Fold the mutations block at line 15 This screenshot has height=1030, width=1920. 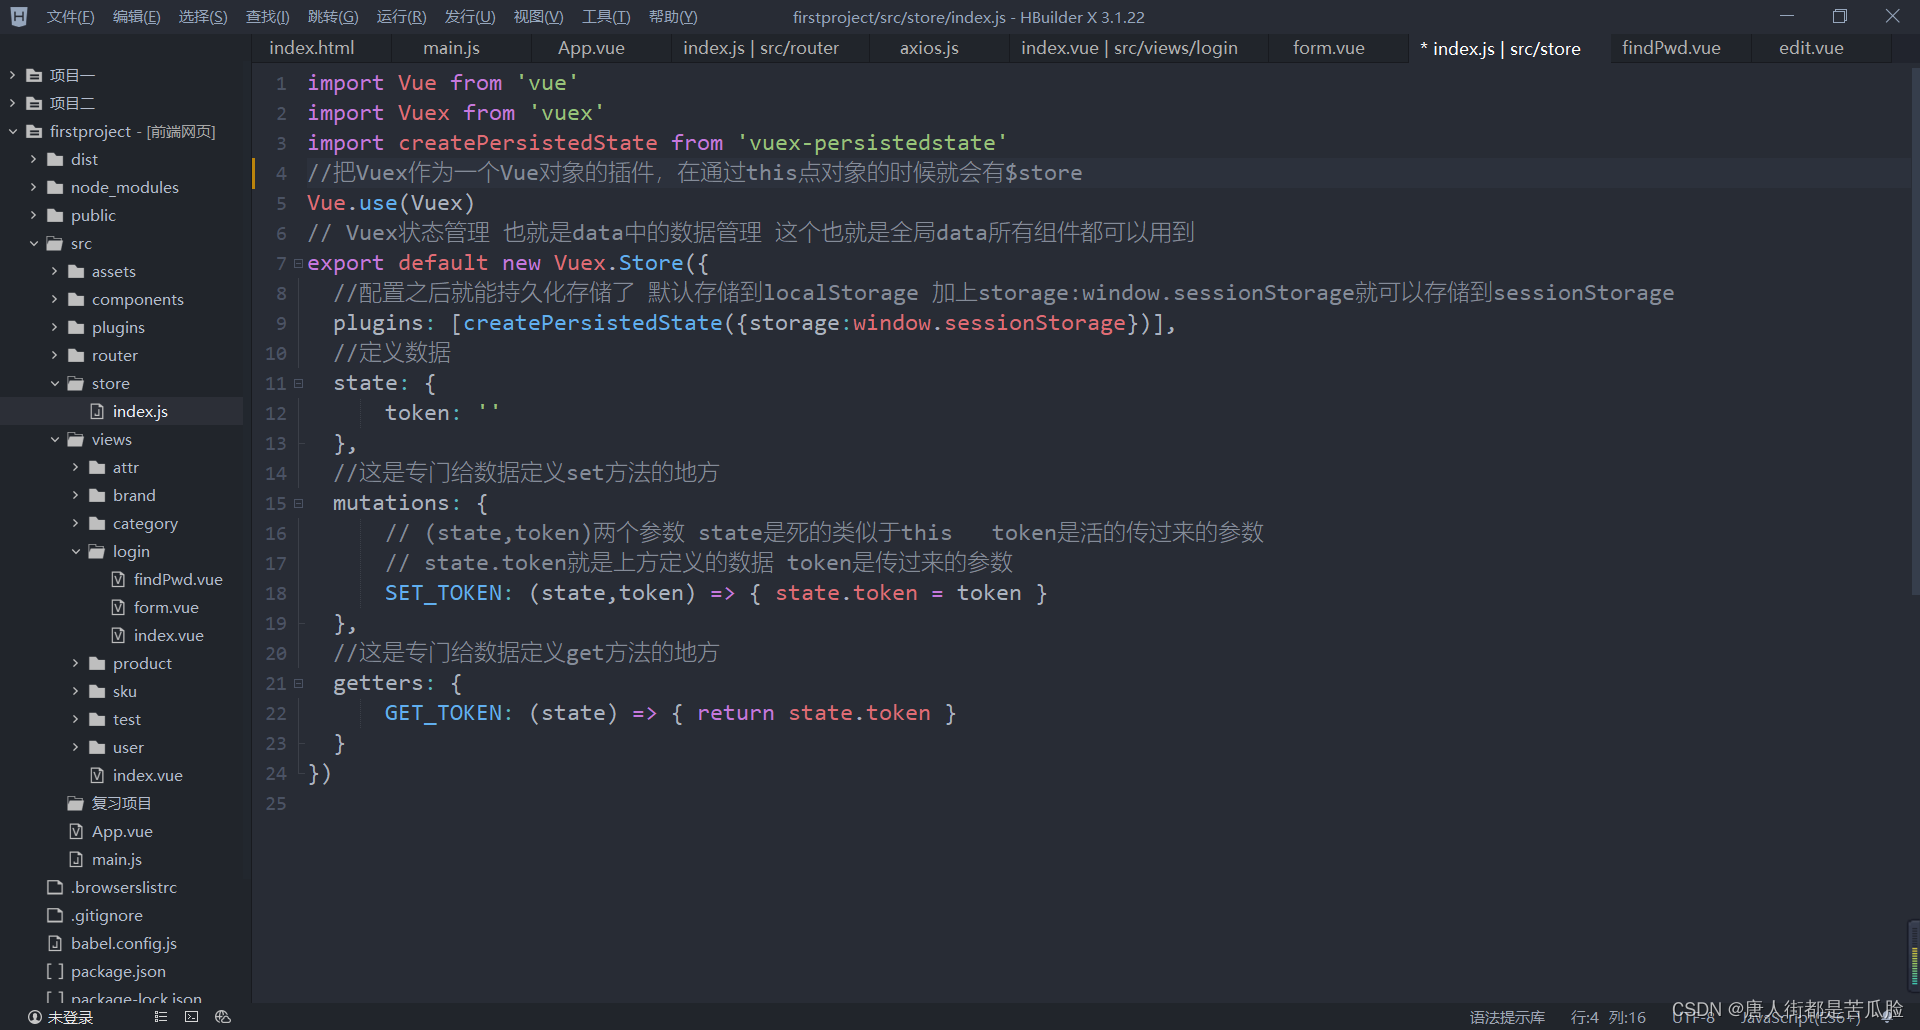[298, 503]
